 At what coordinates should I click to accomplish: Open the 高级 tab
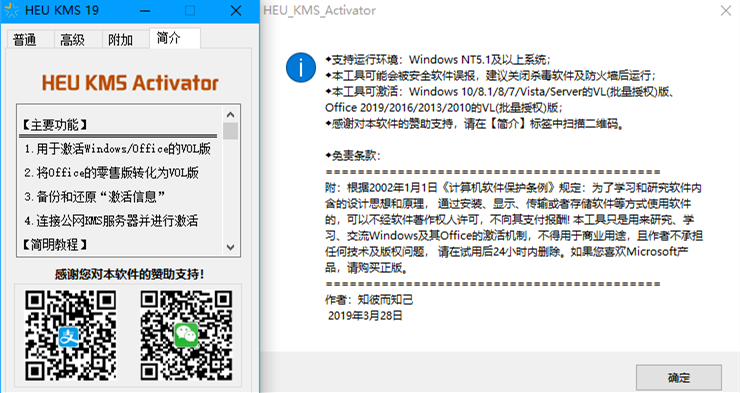(x=78, y=40)
